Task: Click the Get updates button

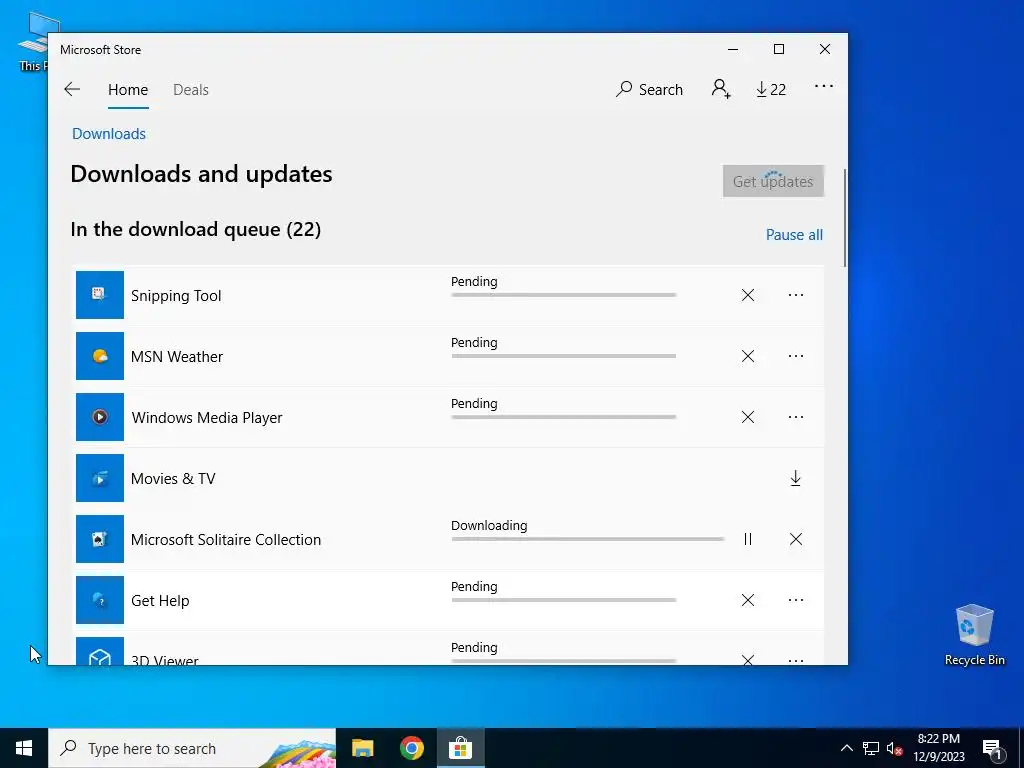Action: coord(773,181)
